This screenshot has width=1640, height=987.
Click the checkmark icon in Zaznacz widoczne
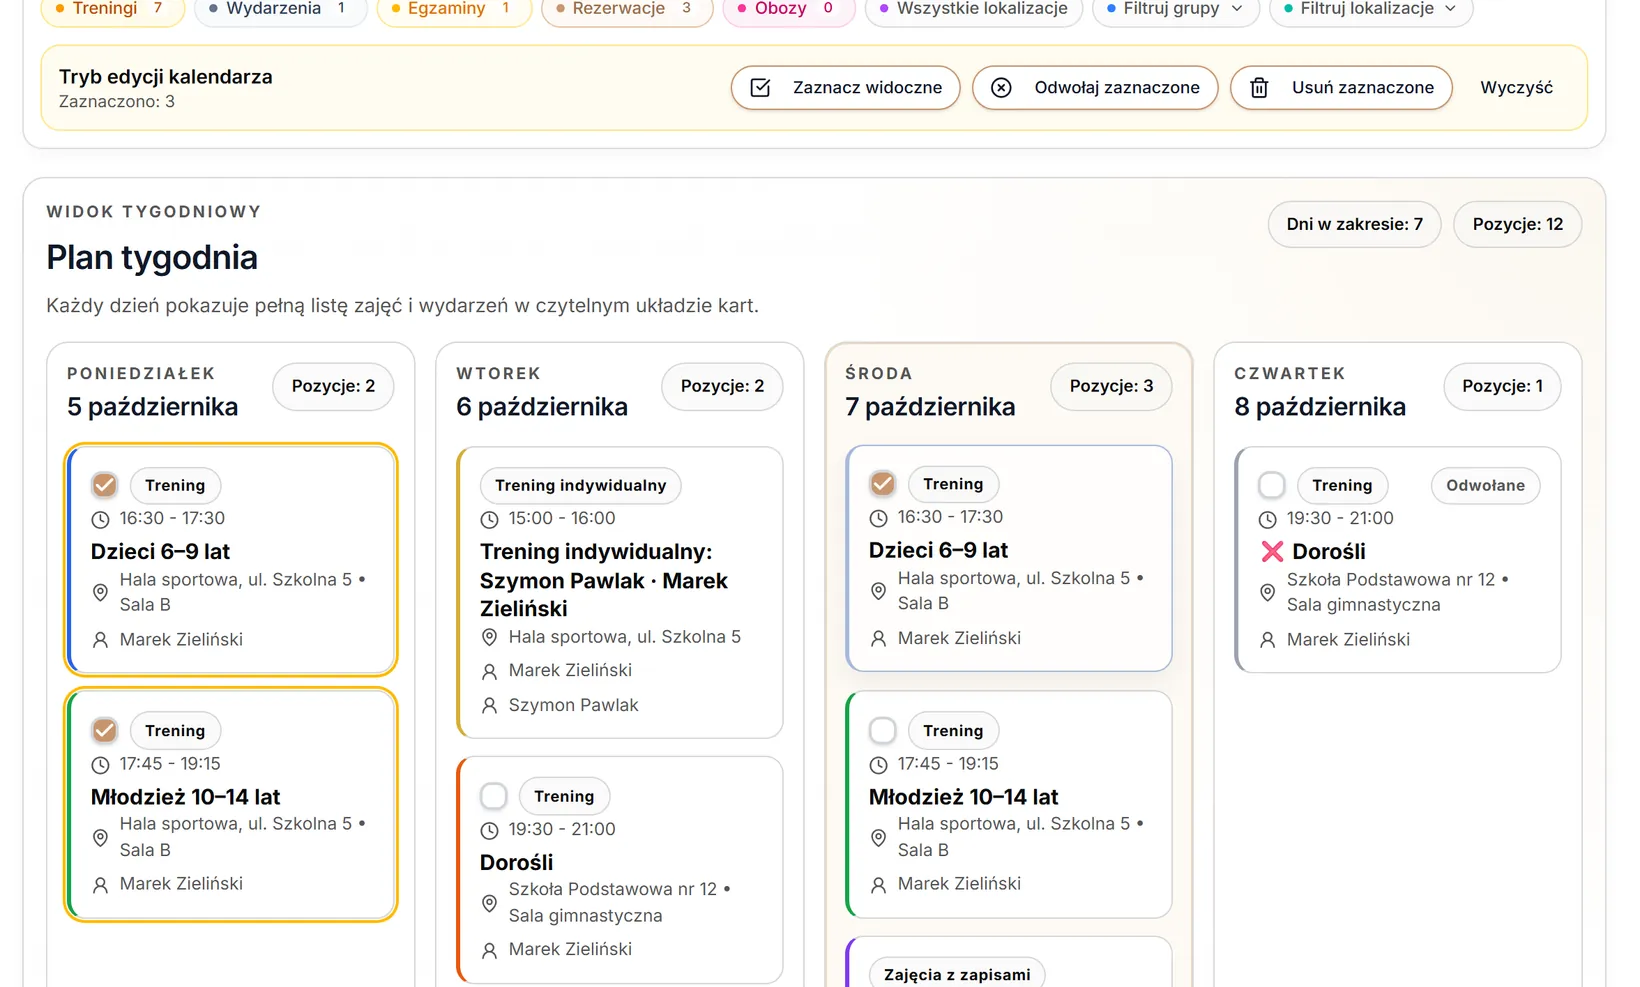point(760,88)
